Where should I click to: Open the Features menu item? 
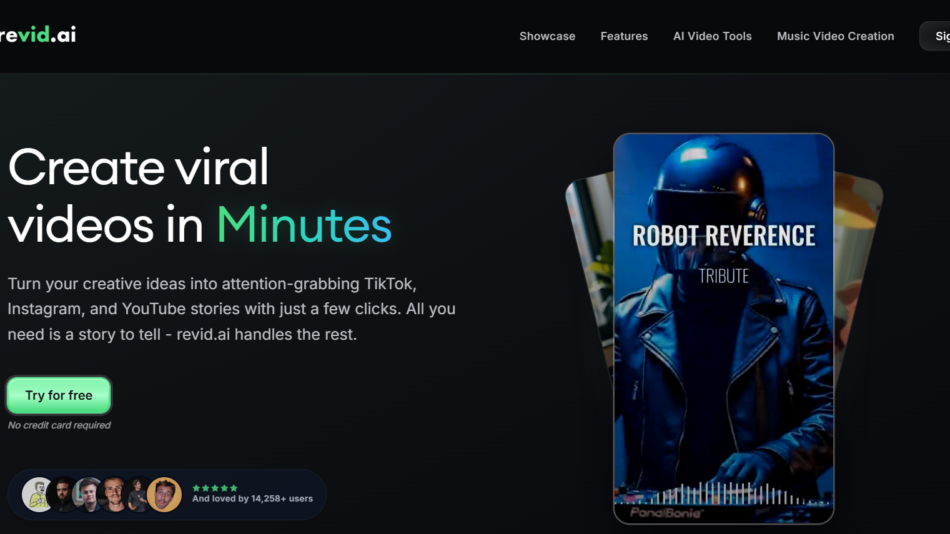coord(624,36)
